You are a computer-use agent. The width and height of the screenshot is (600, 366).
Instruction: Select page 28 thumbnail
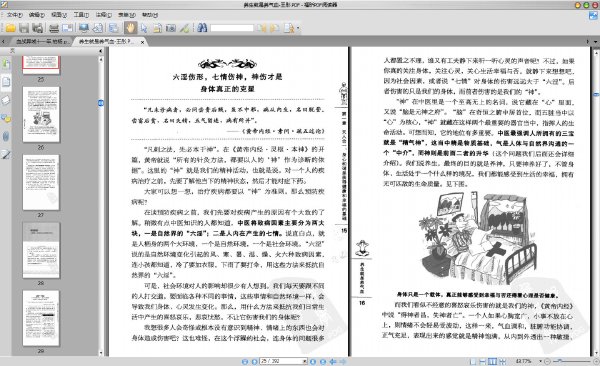[41, 250]
